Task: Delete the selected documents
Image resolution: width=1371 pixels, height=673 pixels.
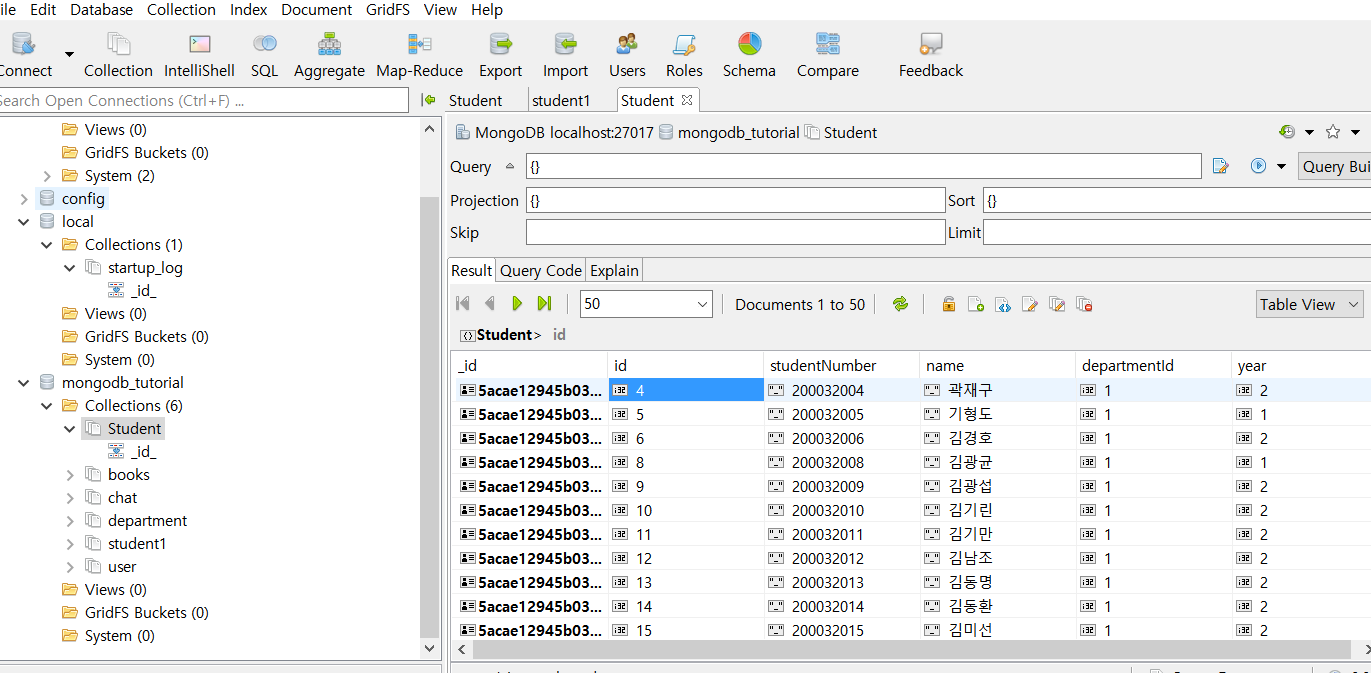Action: click(1084, 303)
